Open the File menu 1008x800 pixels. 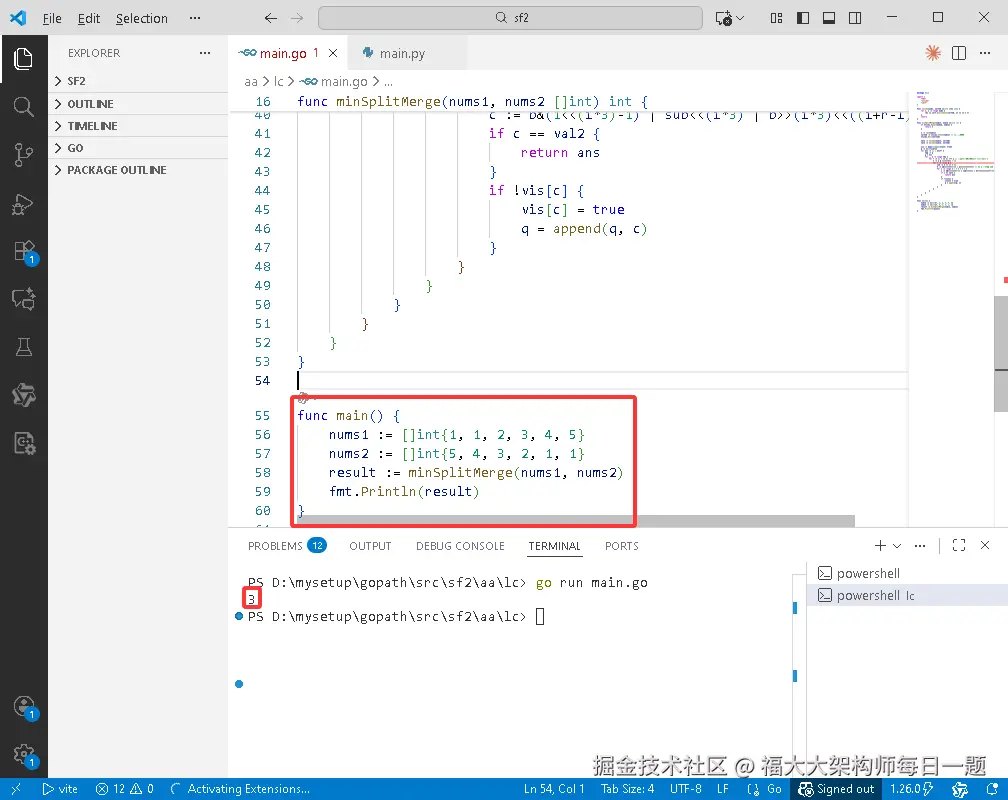tap(52, 18)
